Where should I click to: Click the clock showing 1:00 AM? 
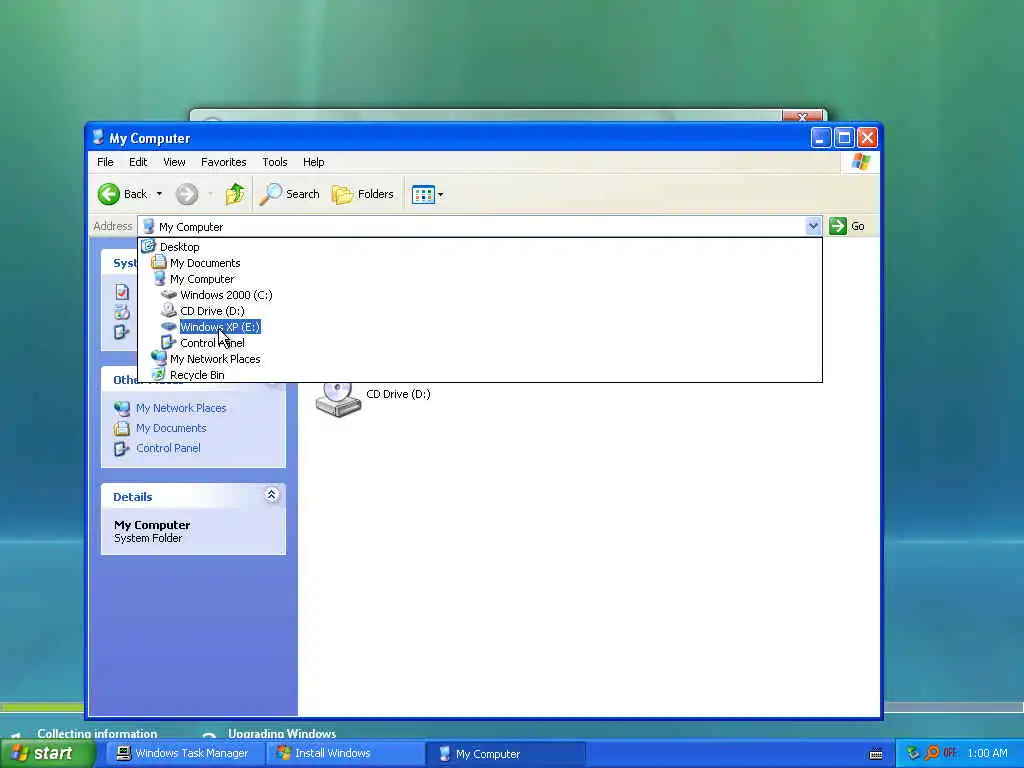click(987, 754)
